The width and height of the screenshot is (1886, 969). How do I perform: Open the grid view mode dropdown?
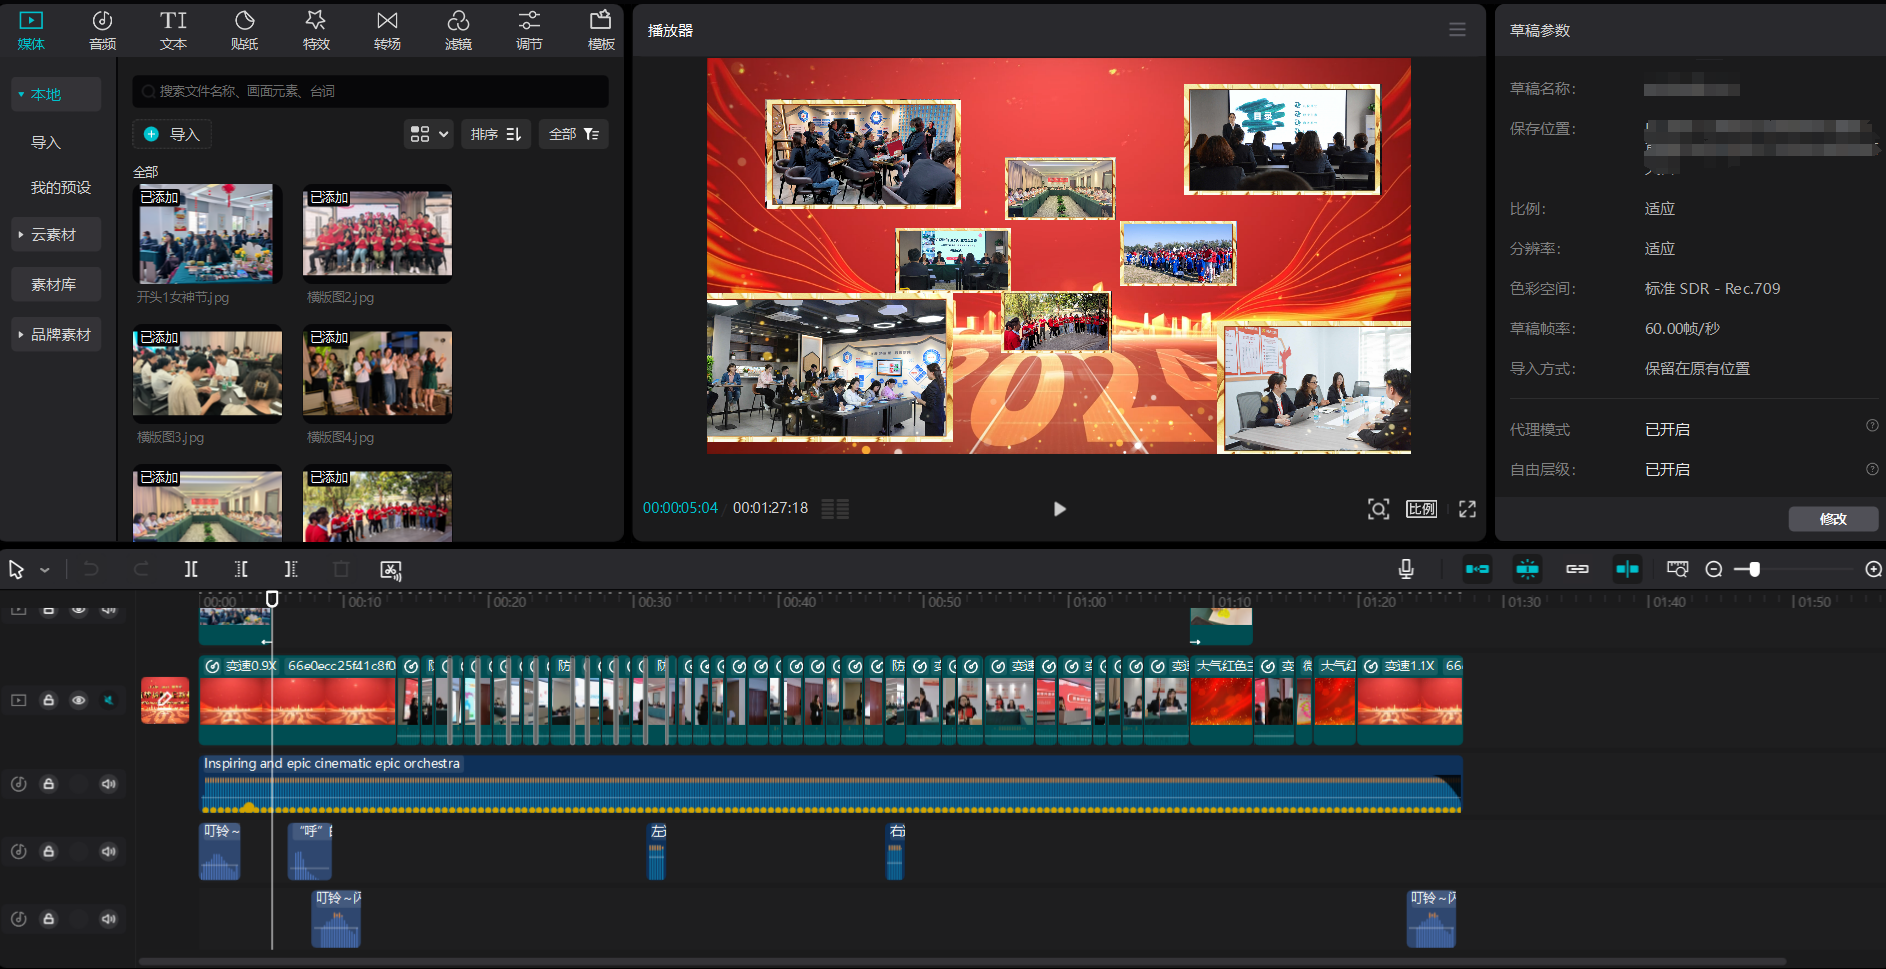(x=429, y=134)
